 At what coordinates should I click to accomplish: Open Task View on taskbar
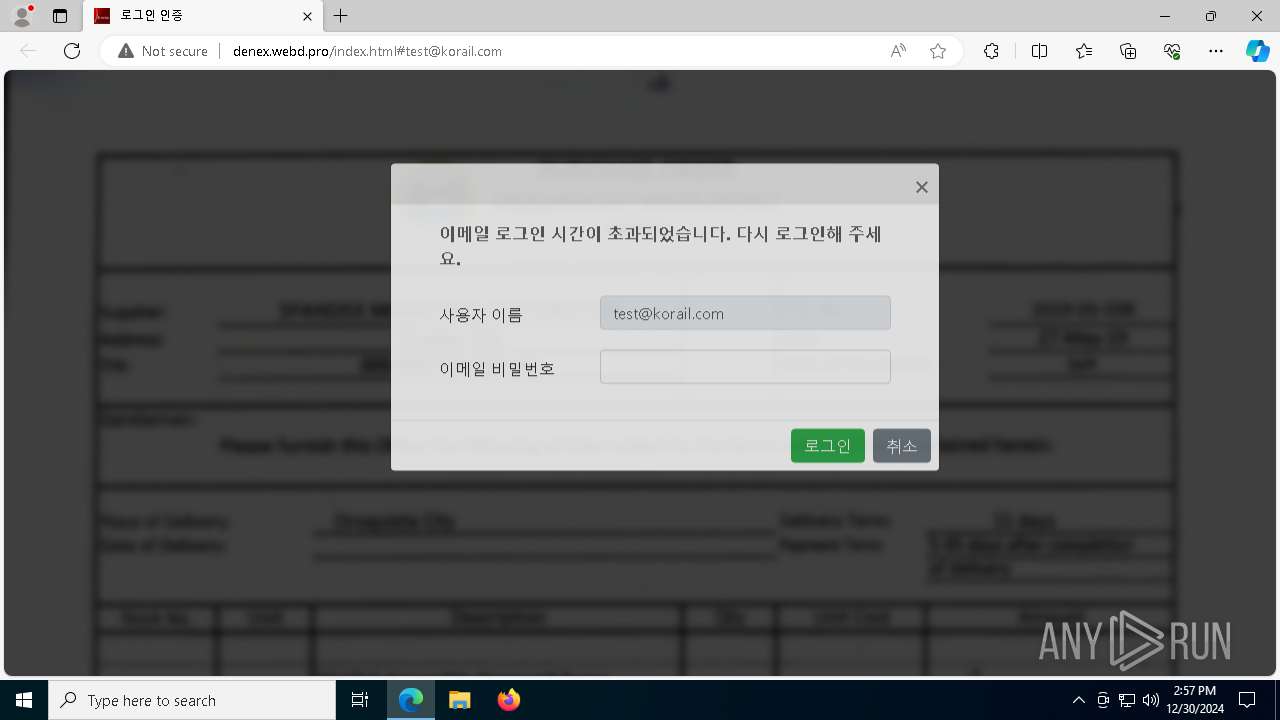point(360,700)
